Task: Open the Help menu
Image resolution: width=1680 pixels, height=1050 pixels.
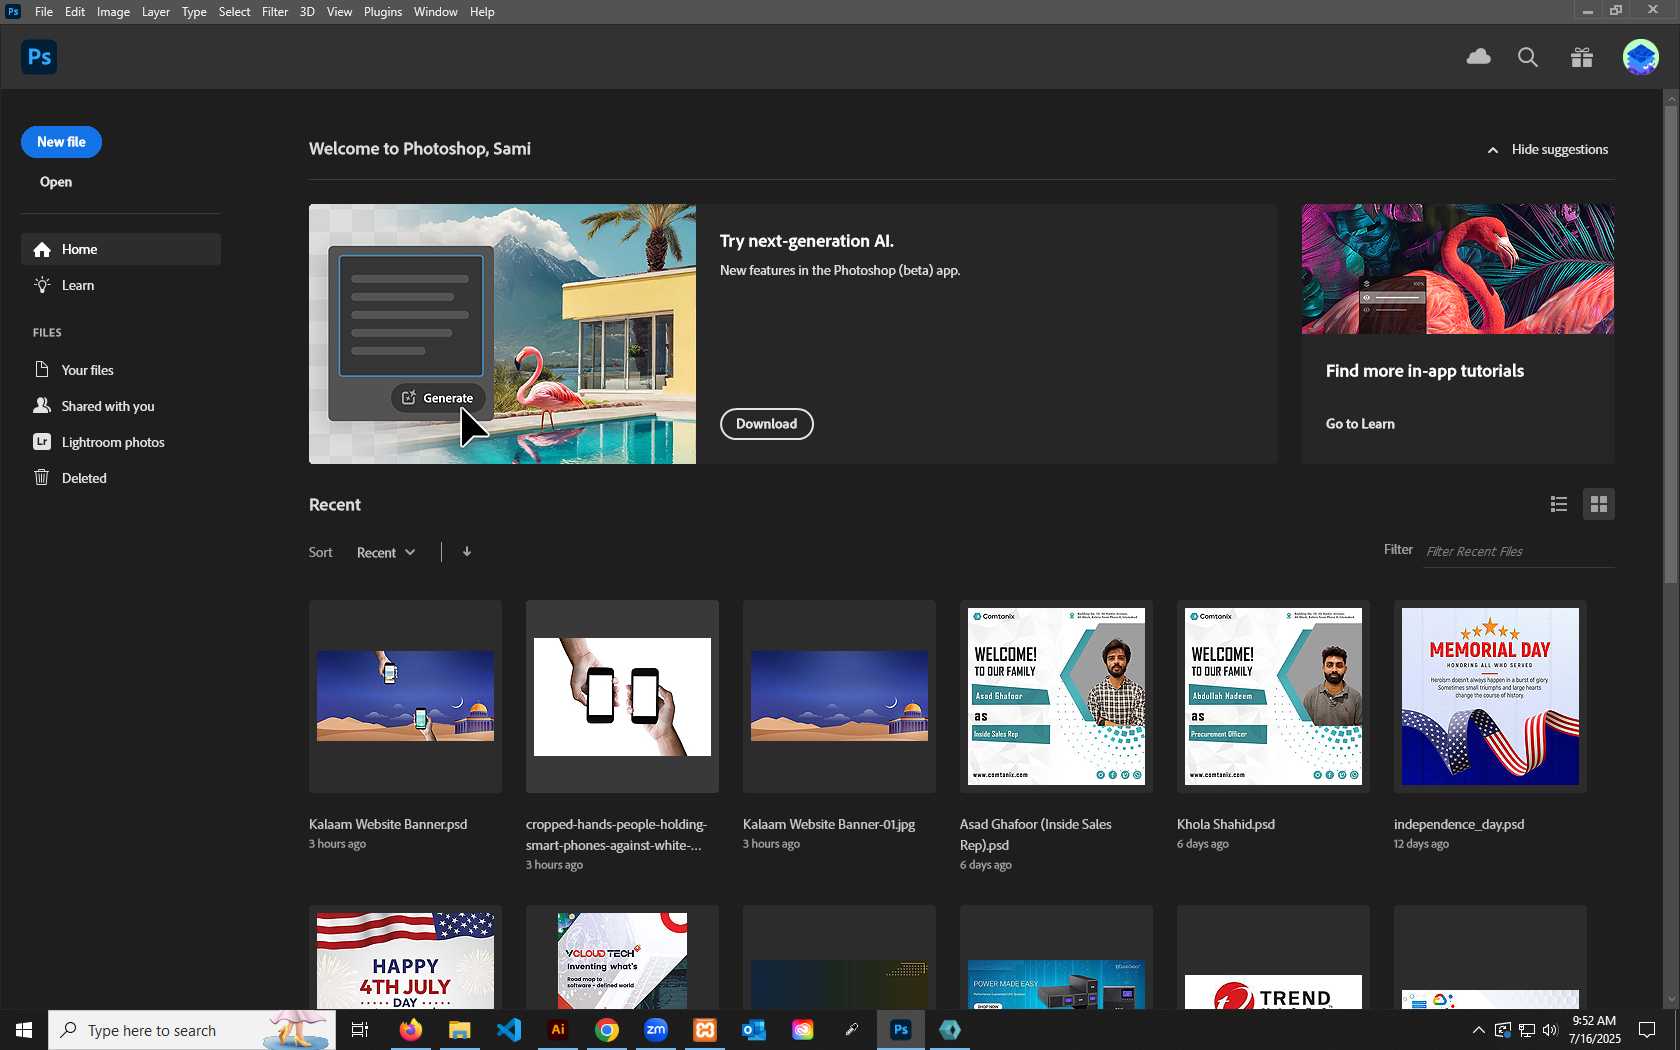Action: 482,12
